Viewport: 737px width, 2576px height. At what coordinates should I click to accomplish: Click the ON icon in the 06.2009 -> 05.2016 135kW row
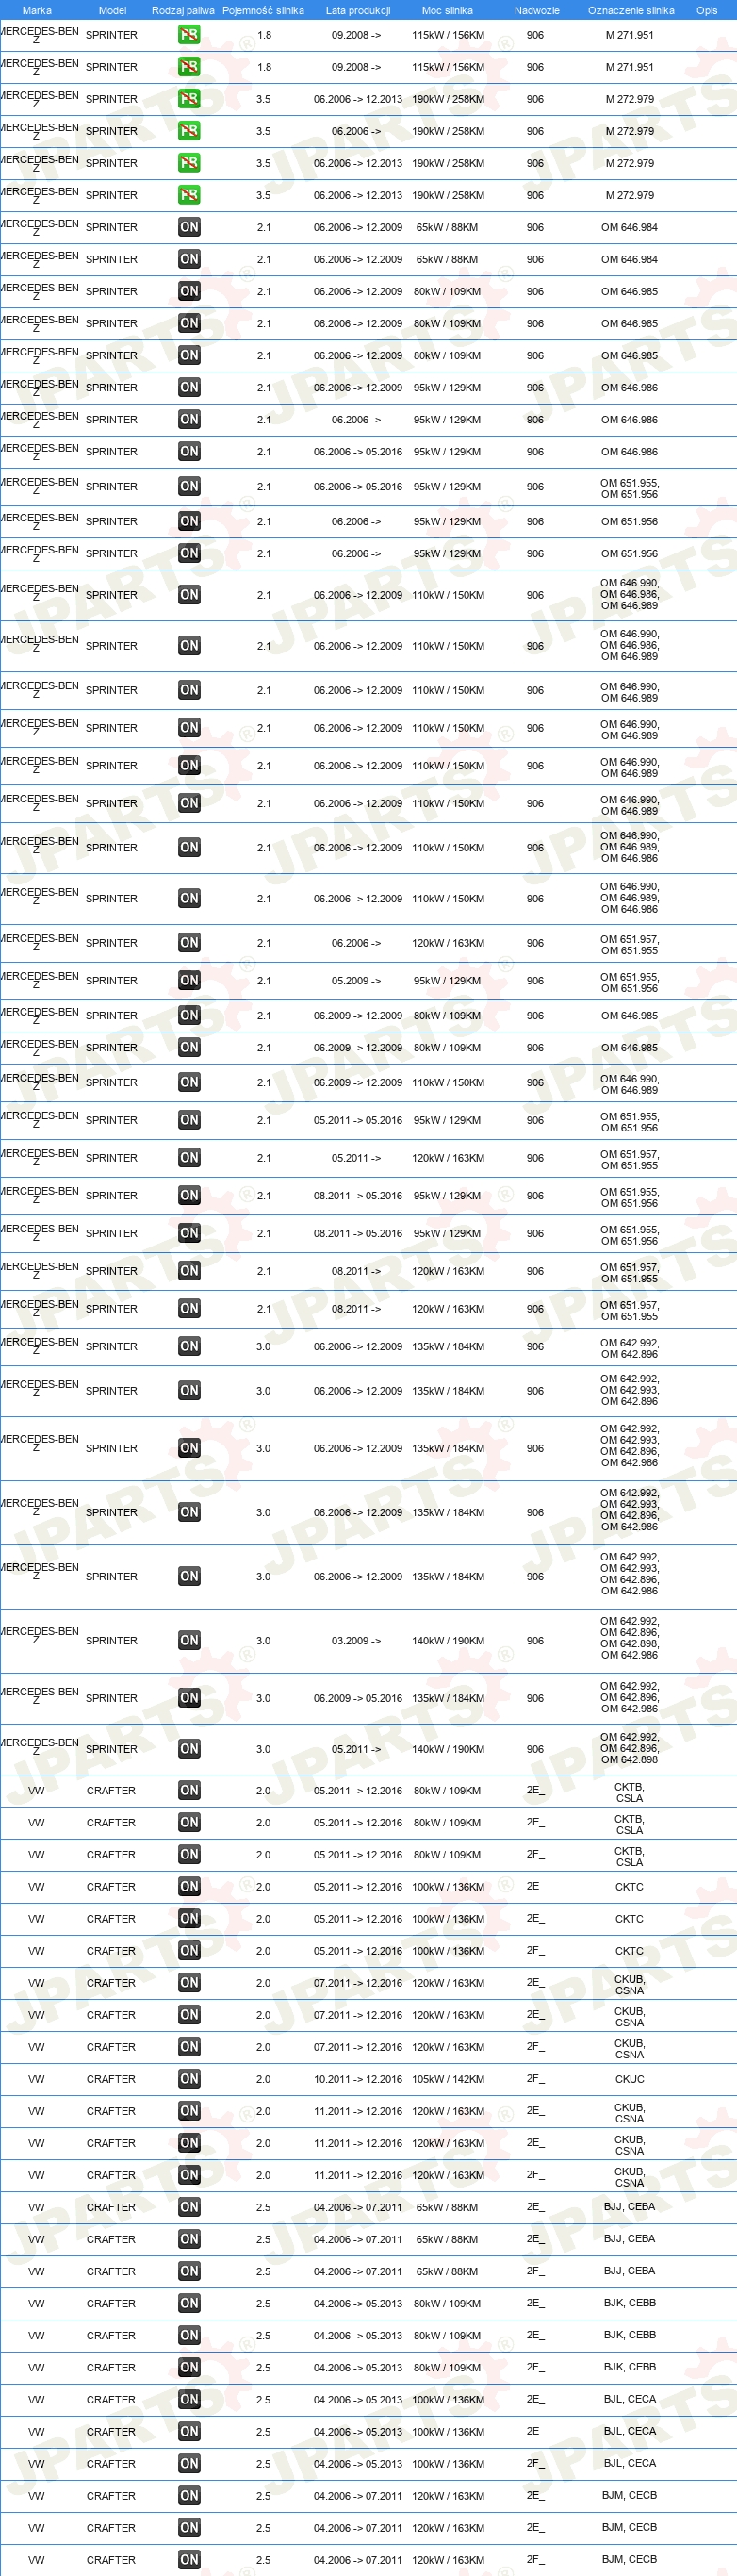pyautogui.click(x=189, y=1699)
